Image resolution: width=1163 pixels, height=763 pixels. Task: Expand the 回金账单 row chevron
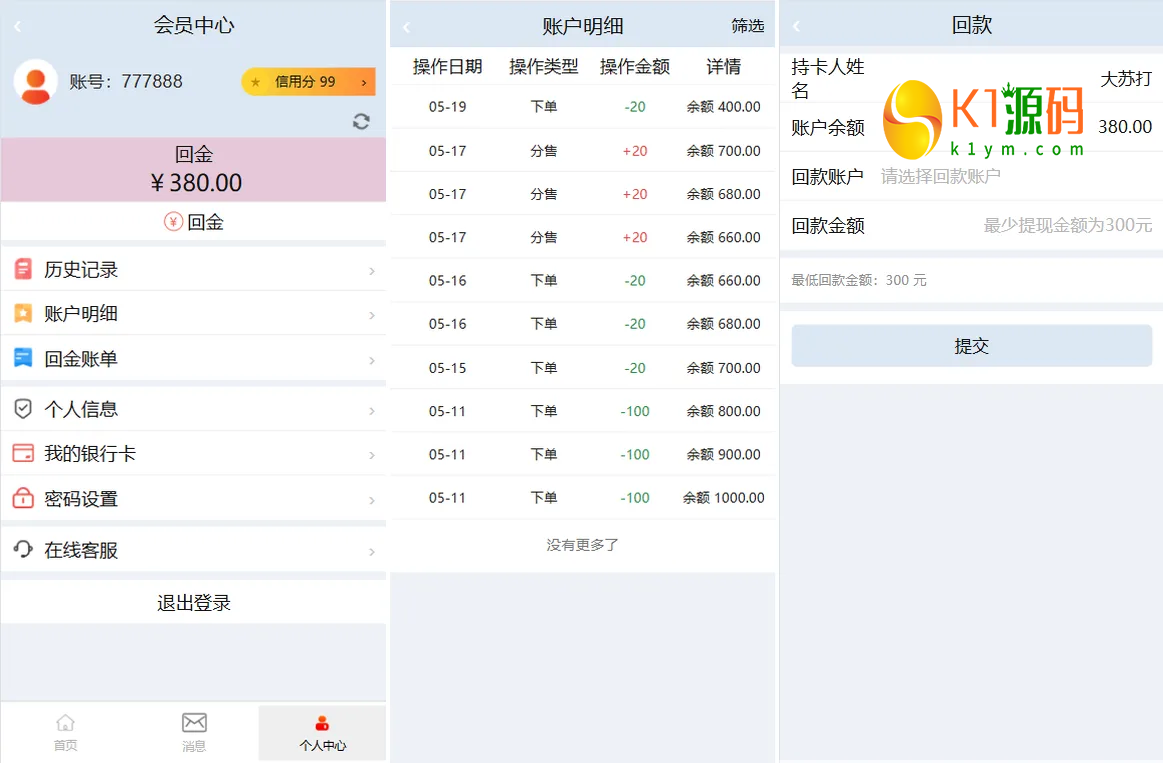(372, 361)
